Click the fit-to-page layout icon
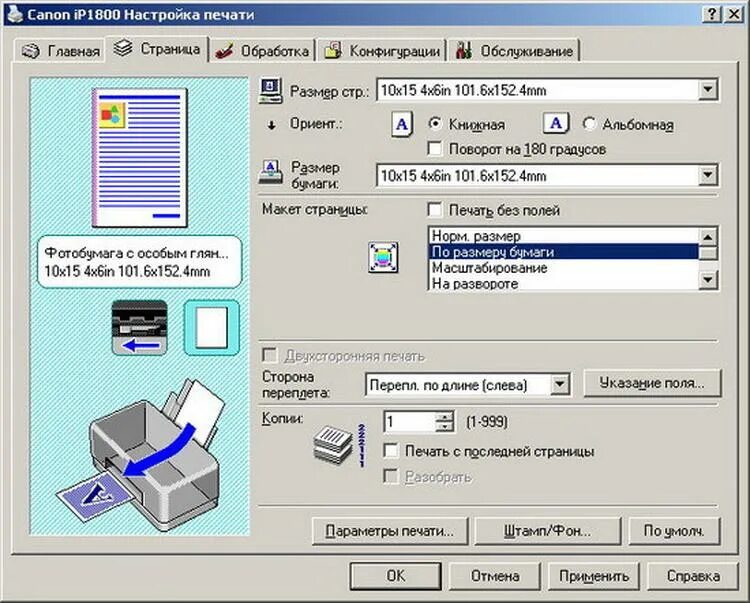This screenshot has height=603, width=750. (x=383, y=257)
